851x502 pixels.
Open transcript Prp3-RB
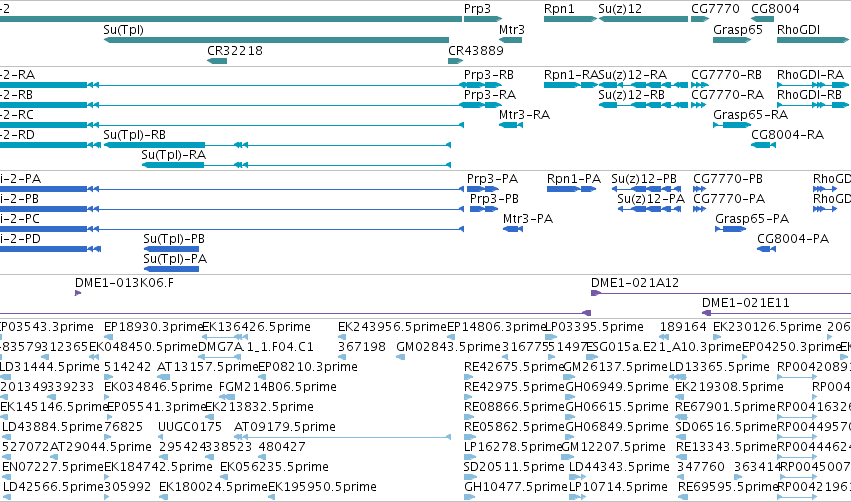point(489,75)
